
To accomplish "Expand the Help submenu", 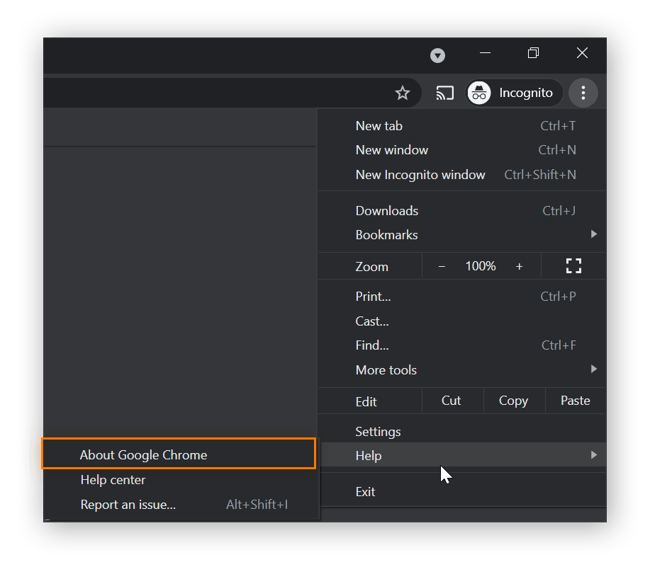I will tap(462, 455).
